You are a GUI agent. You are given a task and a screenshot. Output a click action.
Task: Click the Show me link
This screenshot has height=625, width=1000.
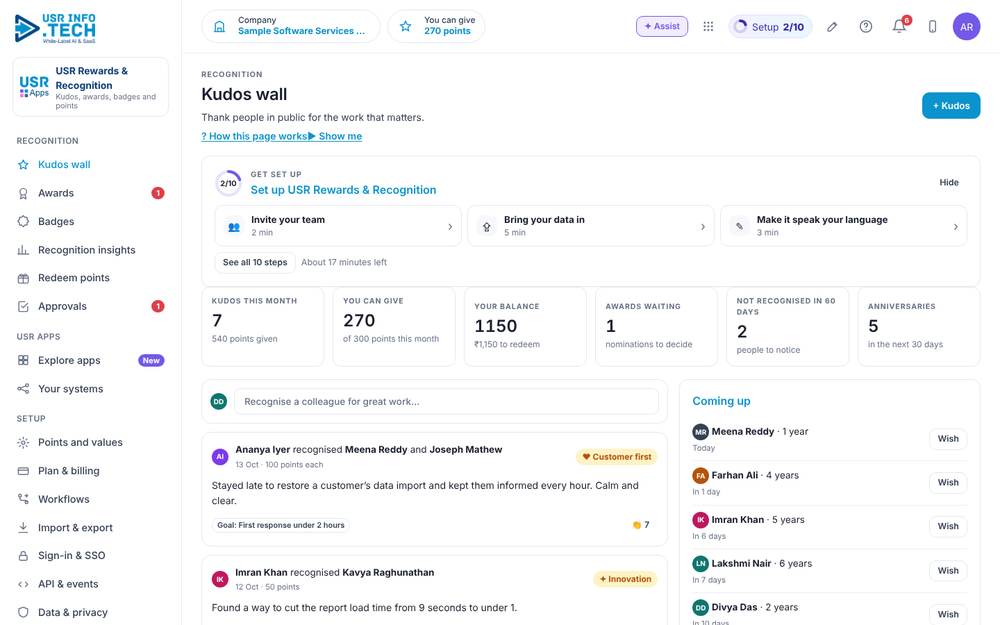pyautogui.click(x=335, y=136)
